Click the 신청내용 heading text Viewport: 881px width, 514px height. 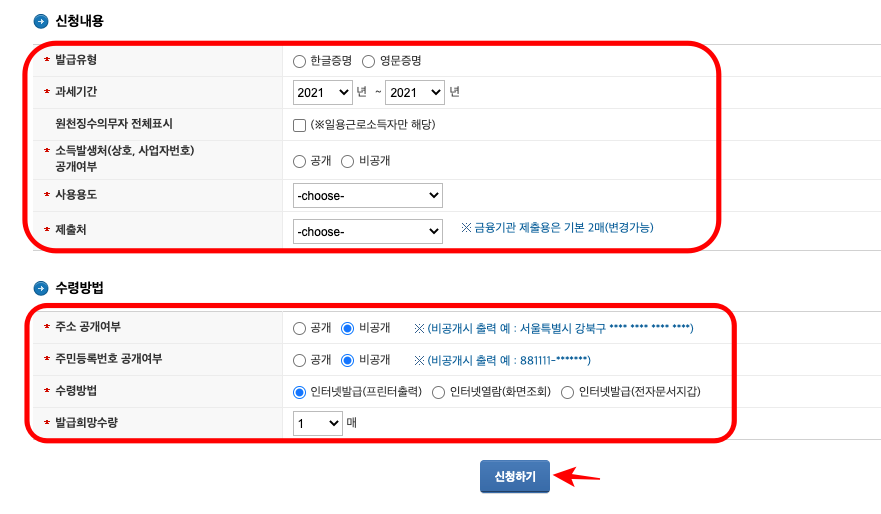coord(79,21)
